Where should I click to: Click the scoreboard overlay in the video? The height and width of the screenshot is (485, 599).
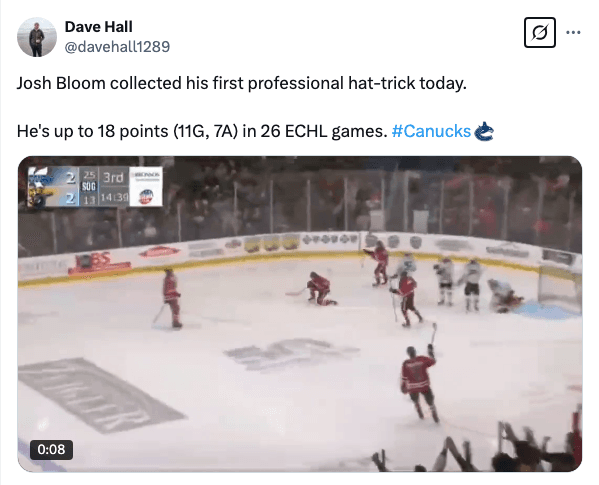[95, 187]
